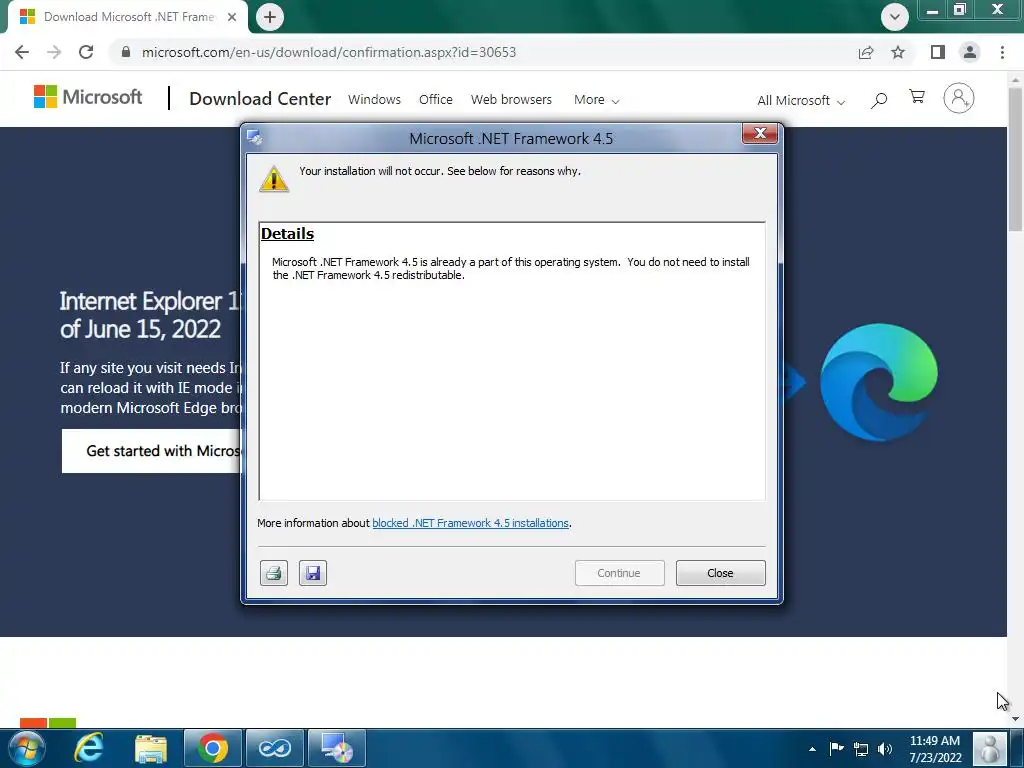Click Get started with Microsoft Edge button
The width and height of the screenshot is (1024, 768).
152,451
